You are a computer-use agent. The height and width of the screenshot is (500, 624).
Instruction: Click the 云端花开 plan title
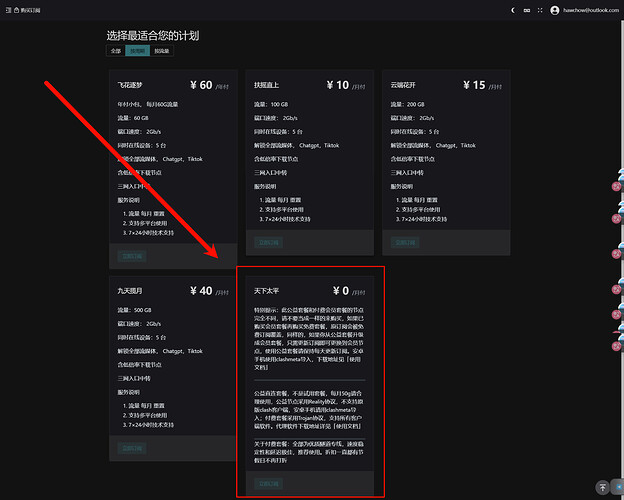(x=403, y=85)
